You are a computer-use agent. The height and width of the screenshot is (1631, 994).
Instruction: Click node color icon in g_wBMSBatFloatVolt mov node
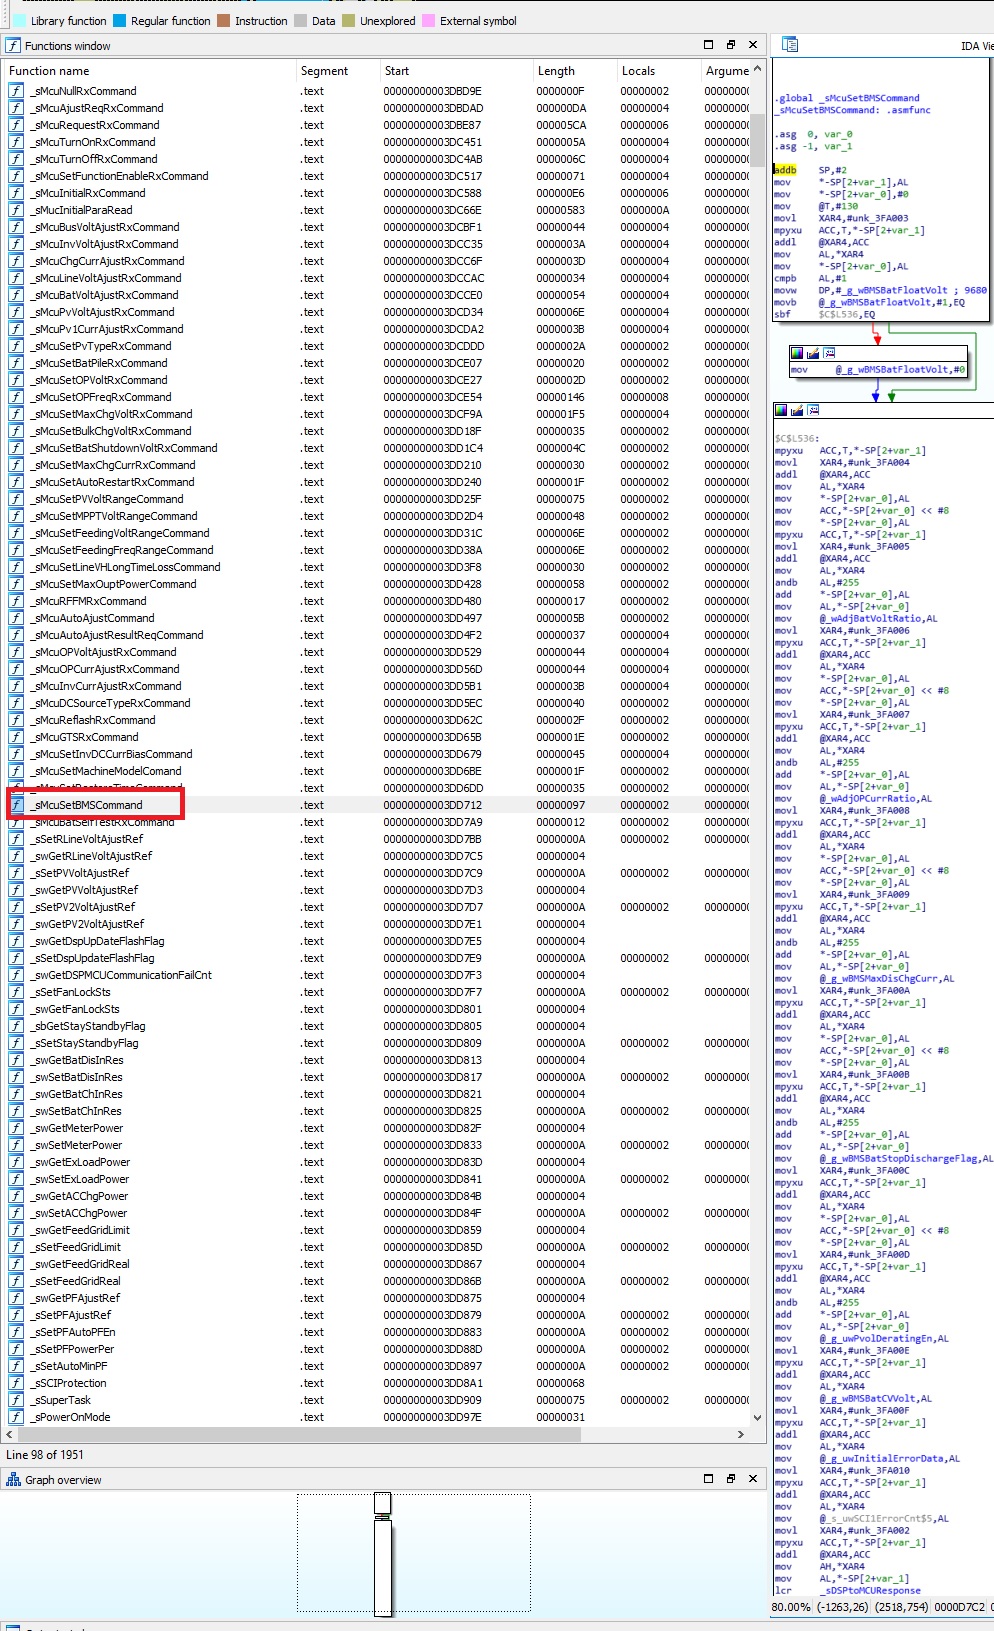[x=797, y=353]
